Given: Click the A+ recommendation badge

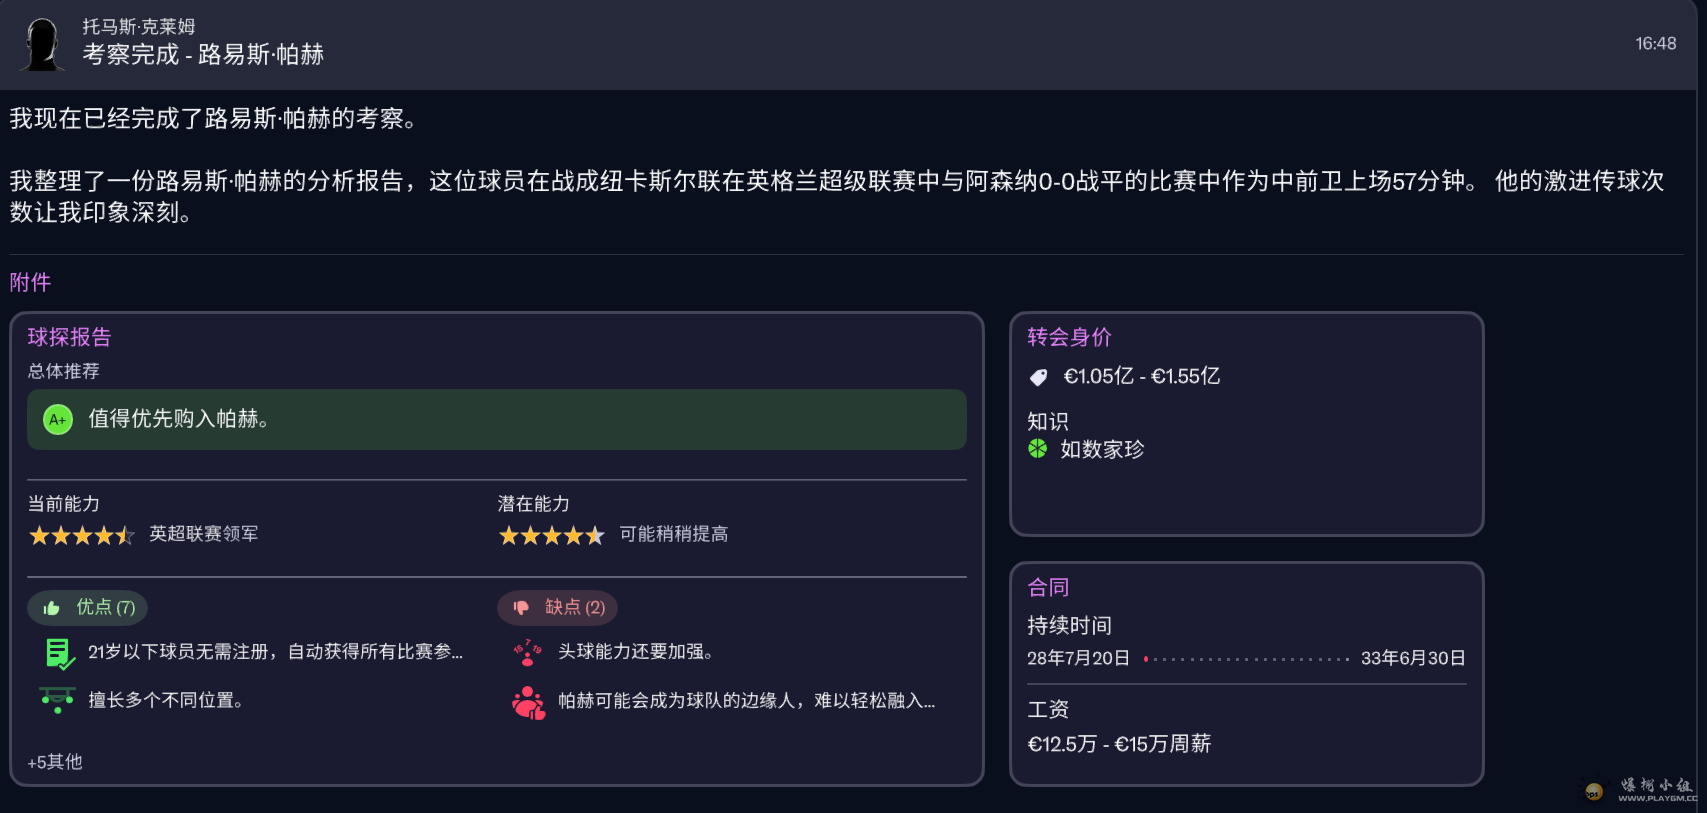Looking at the screenshot, I should (x=57, y=420).
